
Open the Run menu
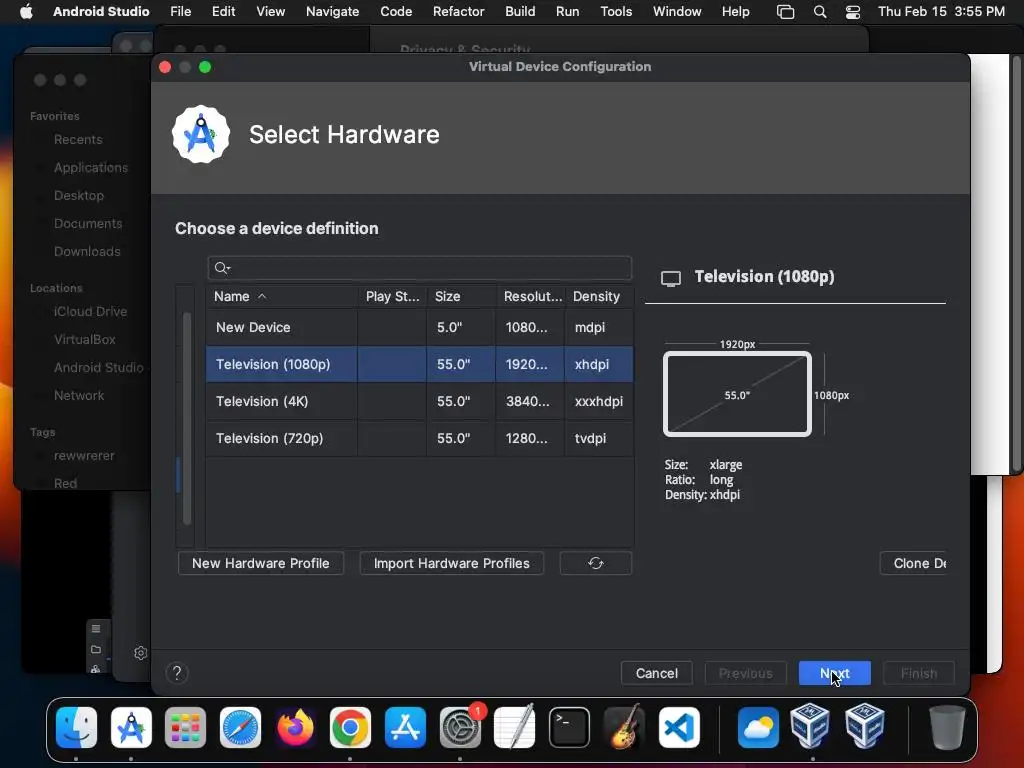click(x=568, y=12)
